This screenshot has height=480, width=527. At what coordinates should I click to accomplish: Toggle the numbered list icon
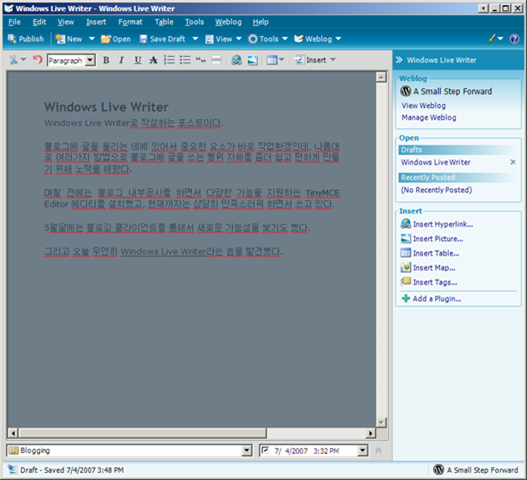coord(169,60)
